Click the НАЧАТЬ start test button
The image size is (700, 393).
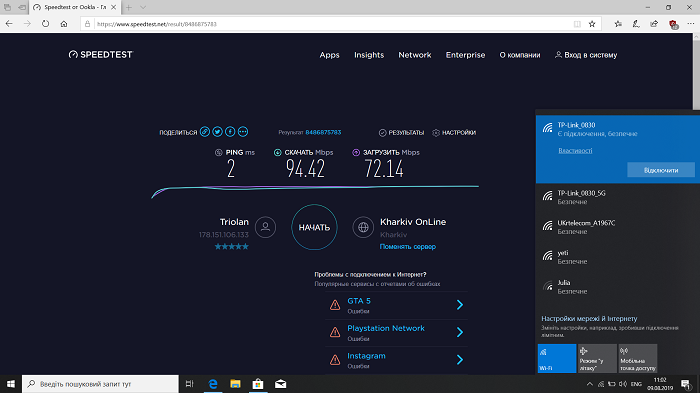[x=314, y=227]
